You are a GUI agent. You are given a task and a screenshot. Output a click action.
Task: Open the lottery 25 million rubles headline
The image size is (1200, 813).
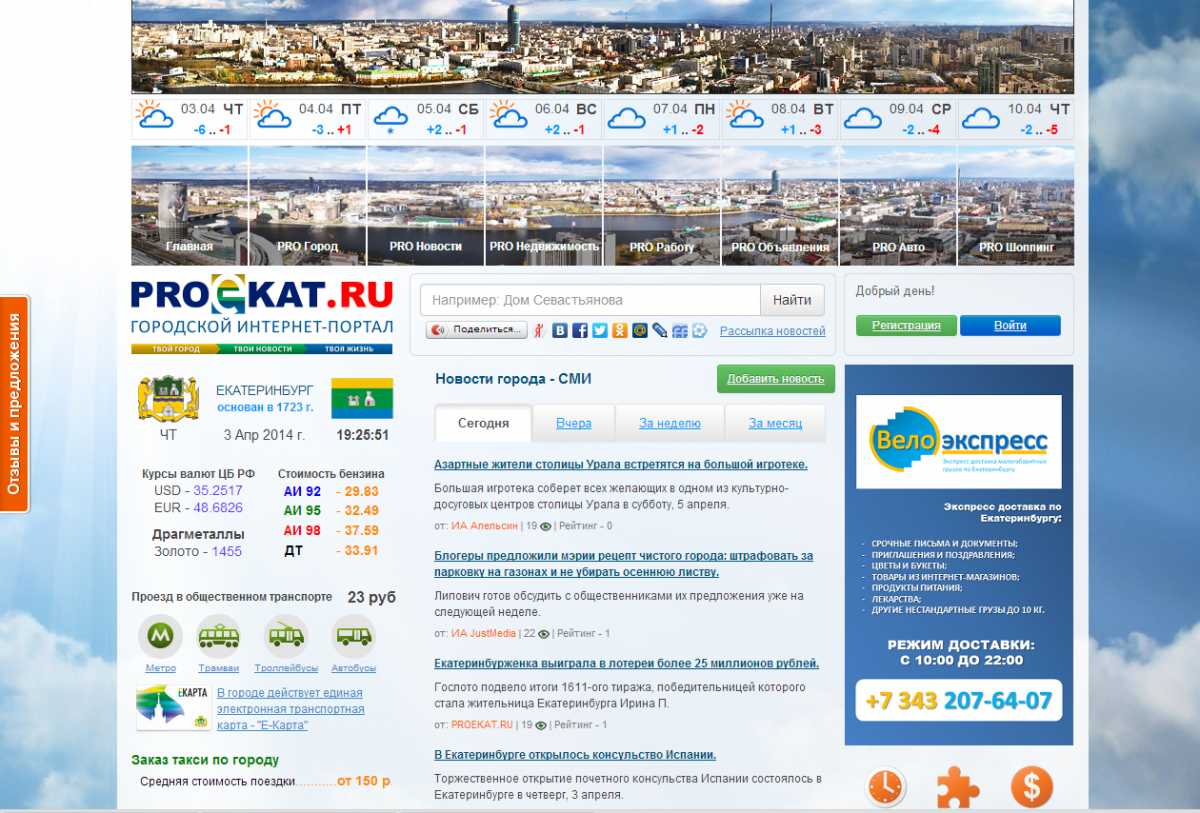point(627,663)
